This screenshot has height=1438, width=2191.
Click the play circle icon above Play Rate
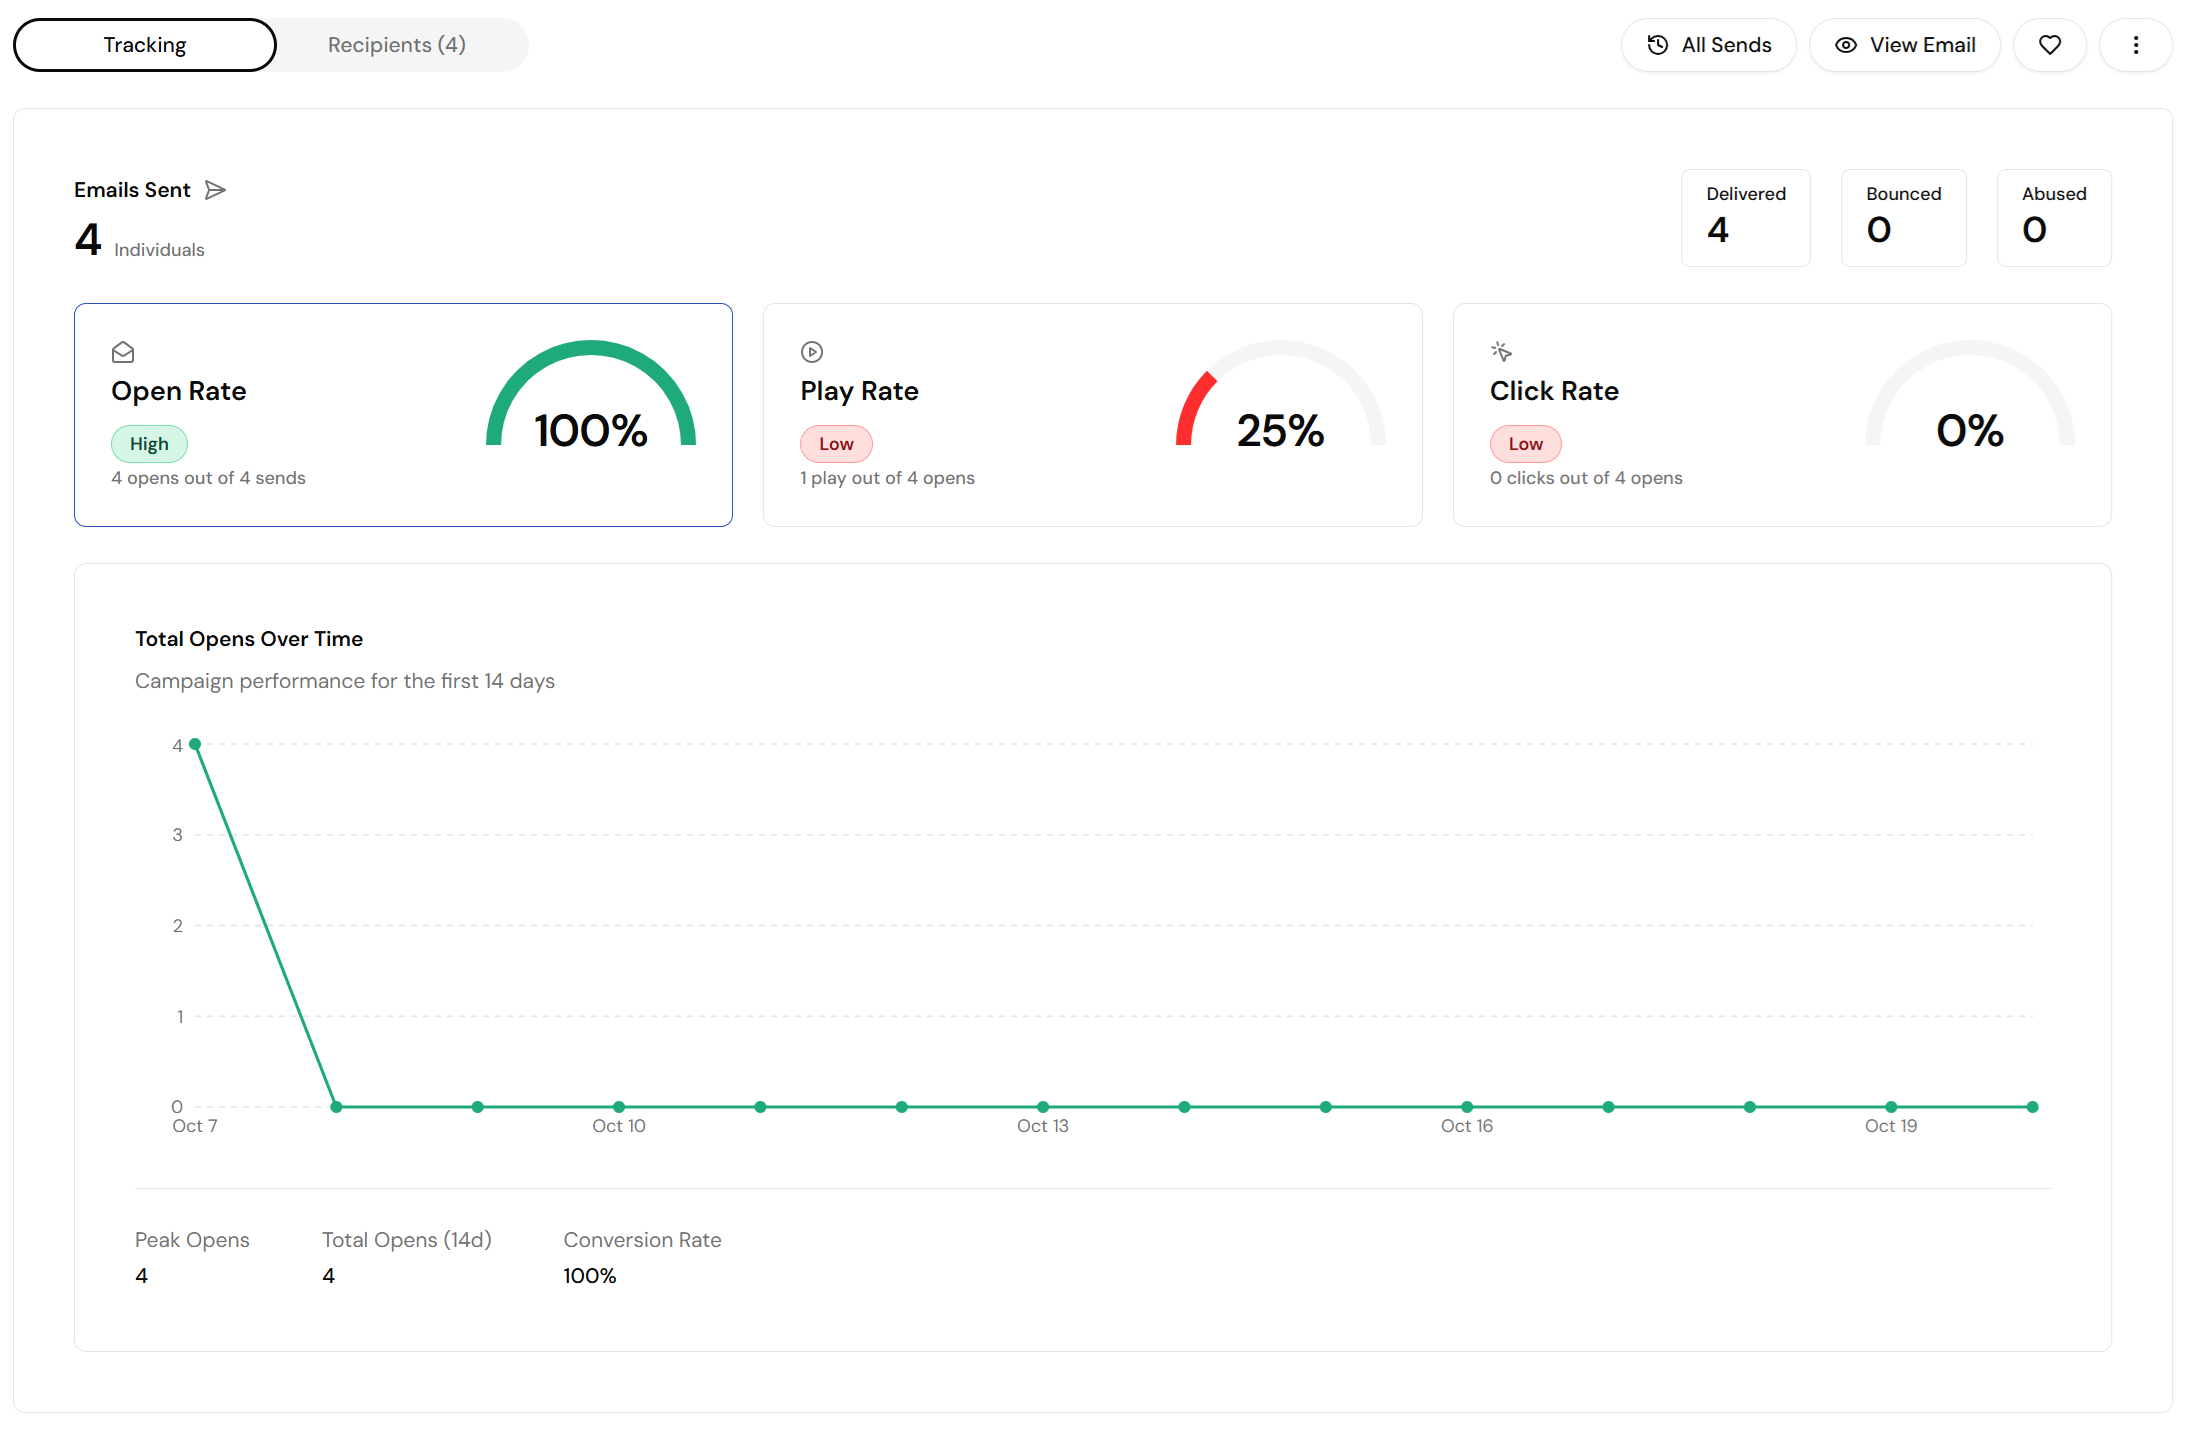pos(812,352)
